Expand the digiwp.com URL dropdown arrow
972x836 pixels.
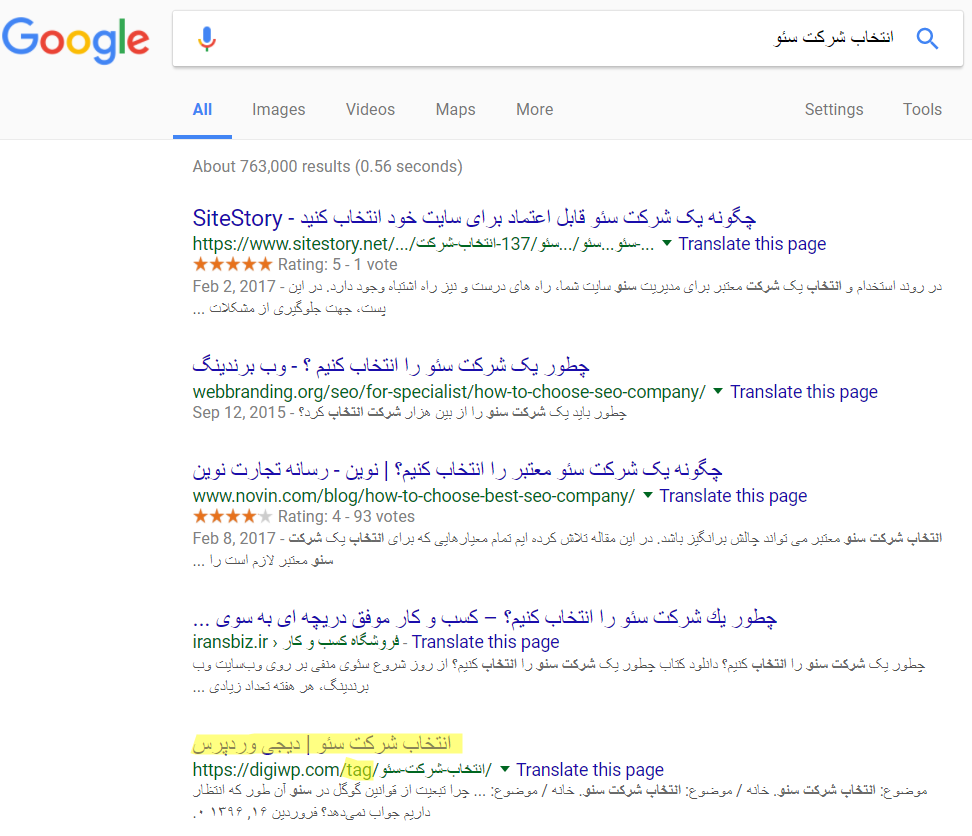coord(505,769)
